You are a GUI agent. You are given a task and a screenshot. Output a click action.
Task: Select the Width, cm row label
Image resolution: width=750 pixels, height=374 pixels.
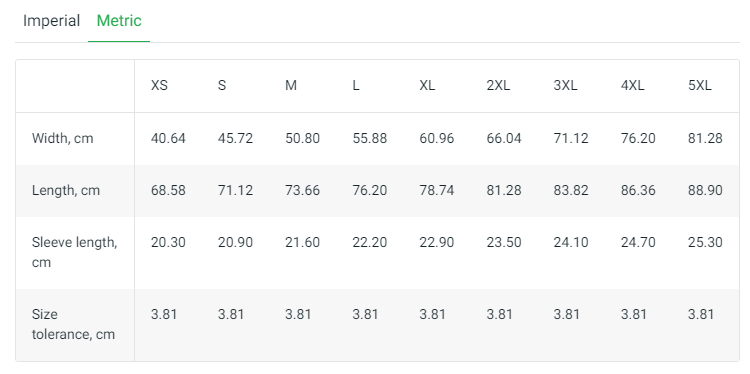pyautogui.click(x=63, y=139)
